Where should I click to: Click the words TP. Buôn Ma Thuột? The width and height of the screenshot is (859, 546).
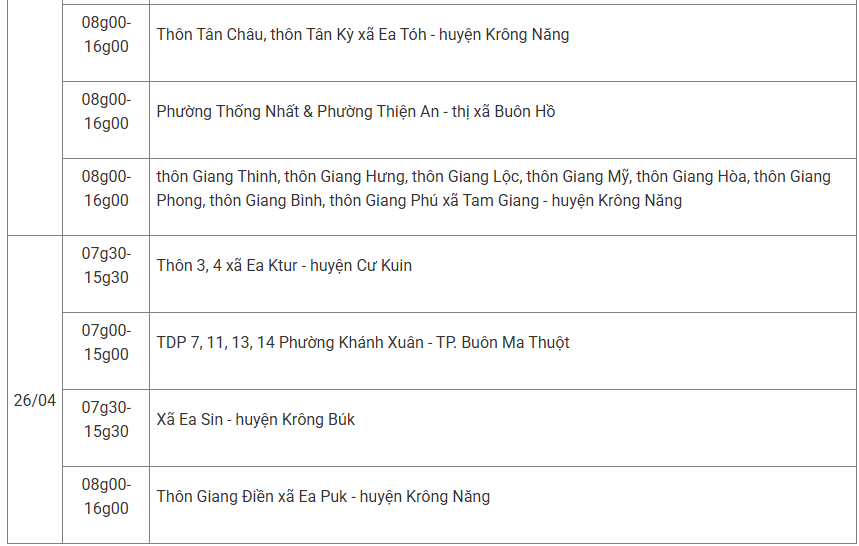[503, 343]
